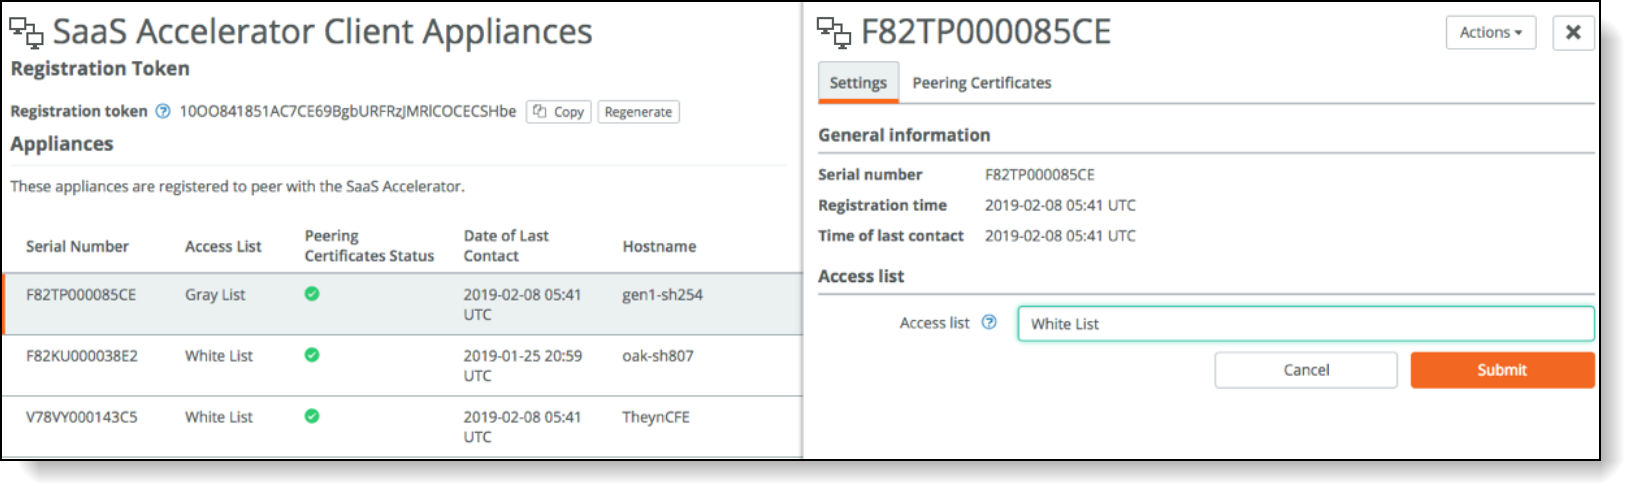
Task: Submit the access list change
Action: pyautogui.click(x=1502, y=370)
